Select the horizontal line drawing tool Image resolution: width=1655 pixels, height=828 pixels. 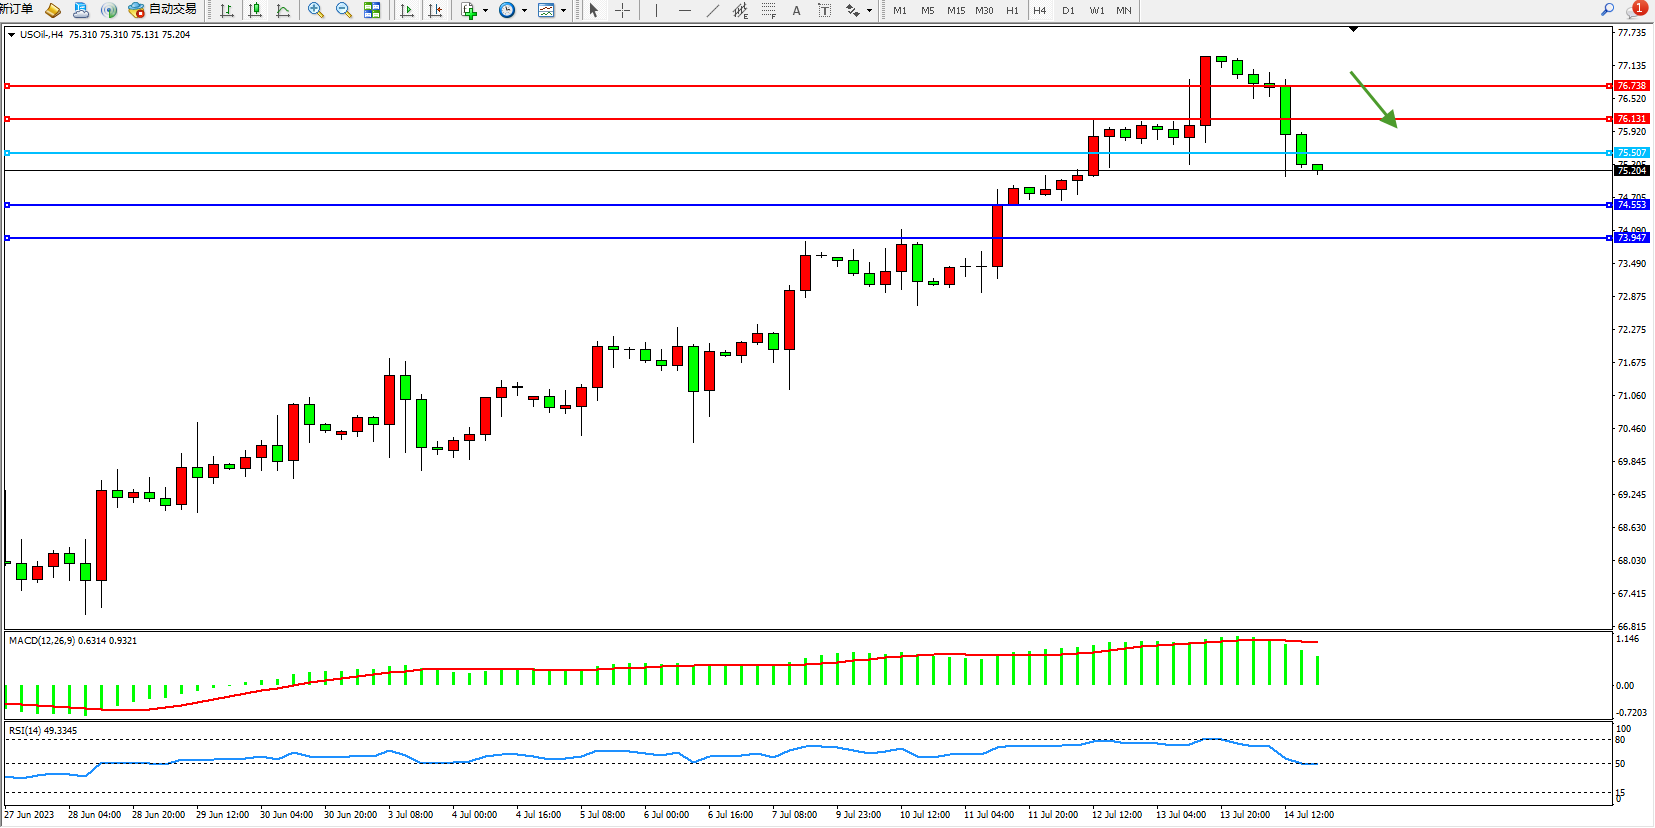[x=684, y=10]
